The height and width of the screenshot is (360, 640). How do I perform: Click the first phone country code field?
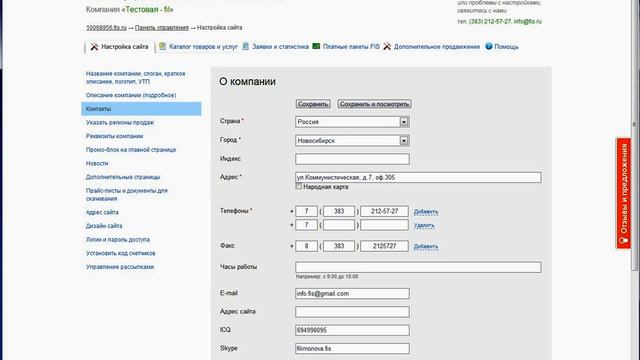point(306,211)
